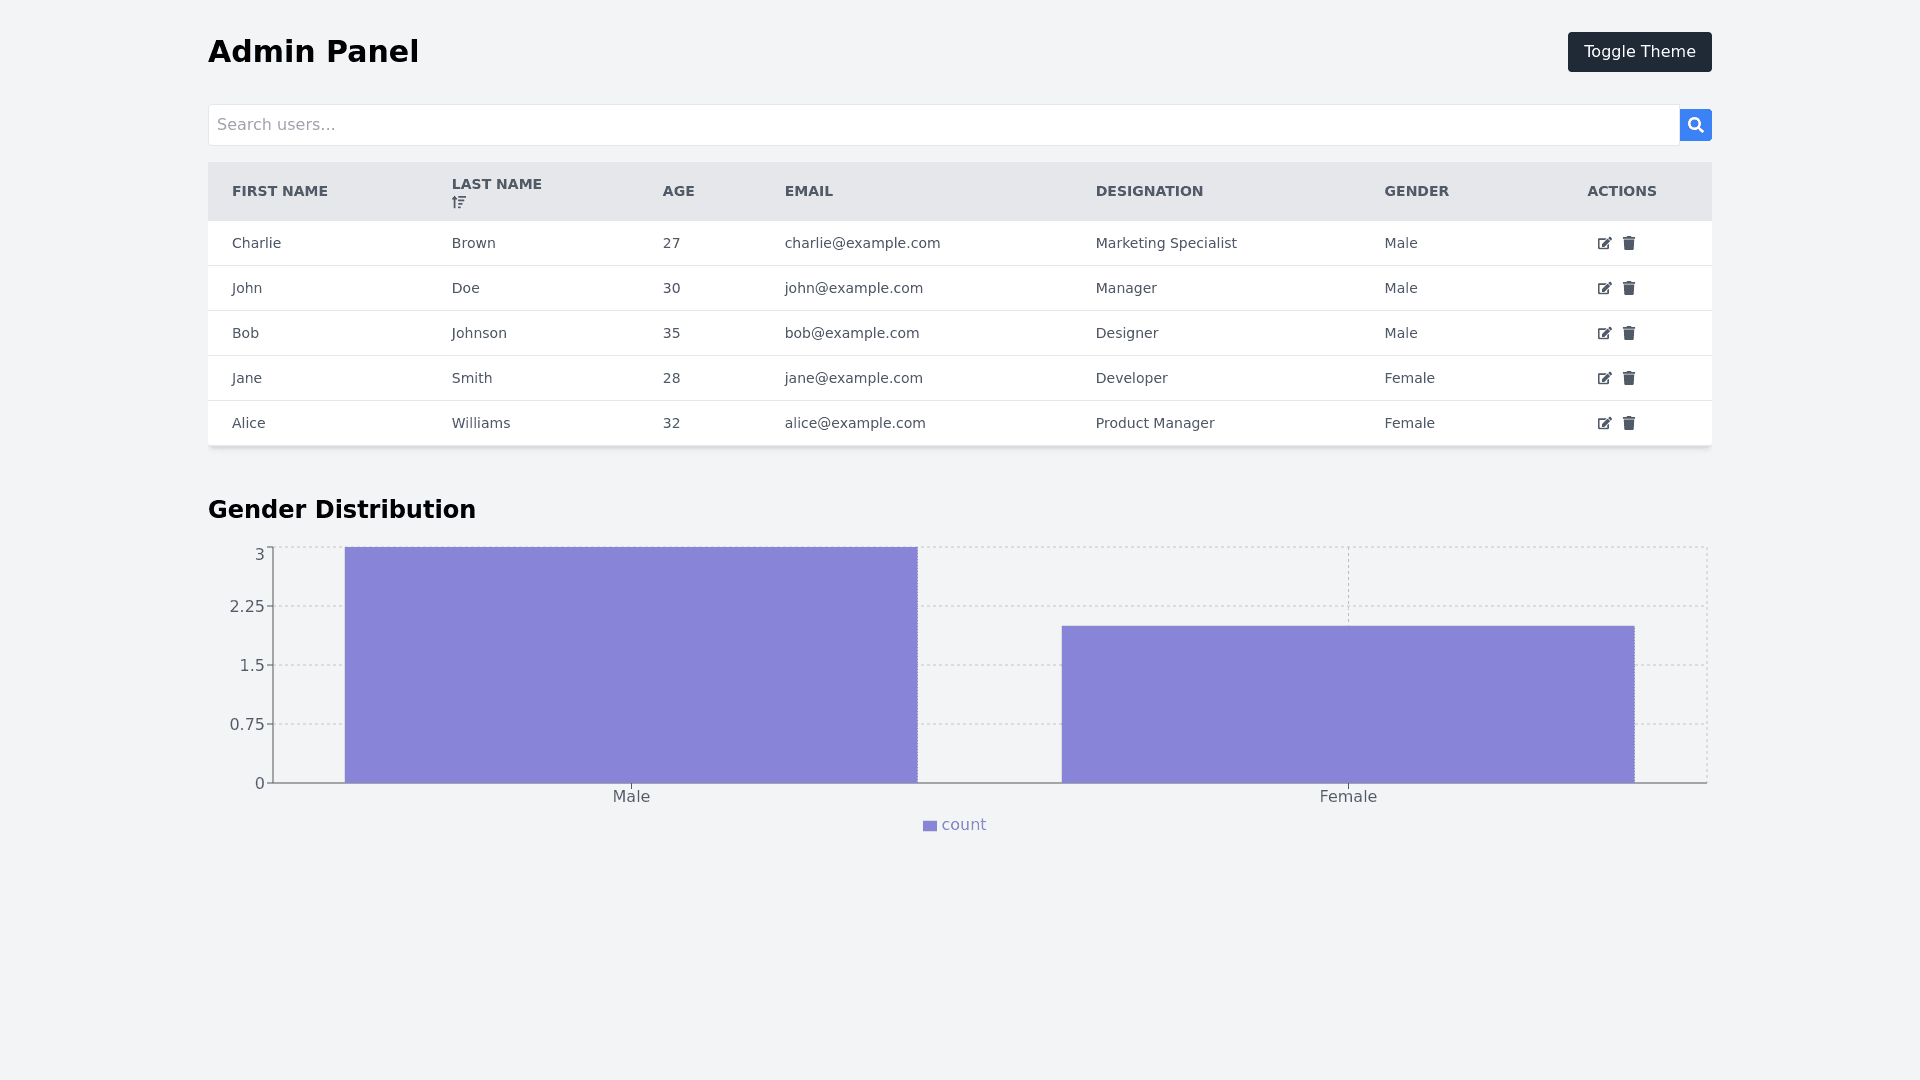Edit Bob Johnson's record with pencil icon

tap(1604, 333)
